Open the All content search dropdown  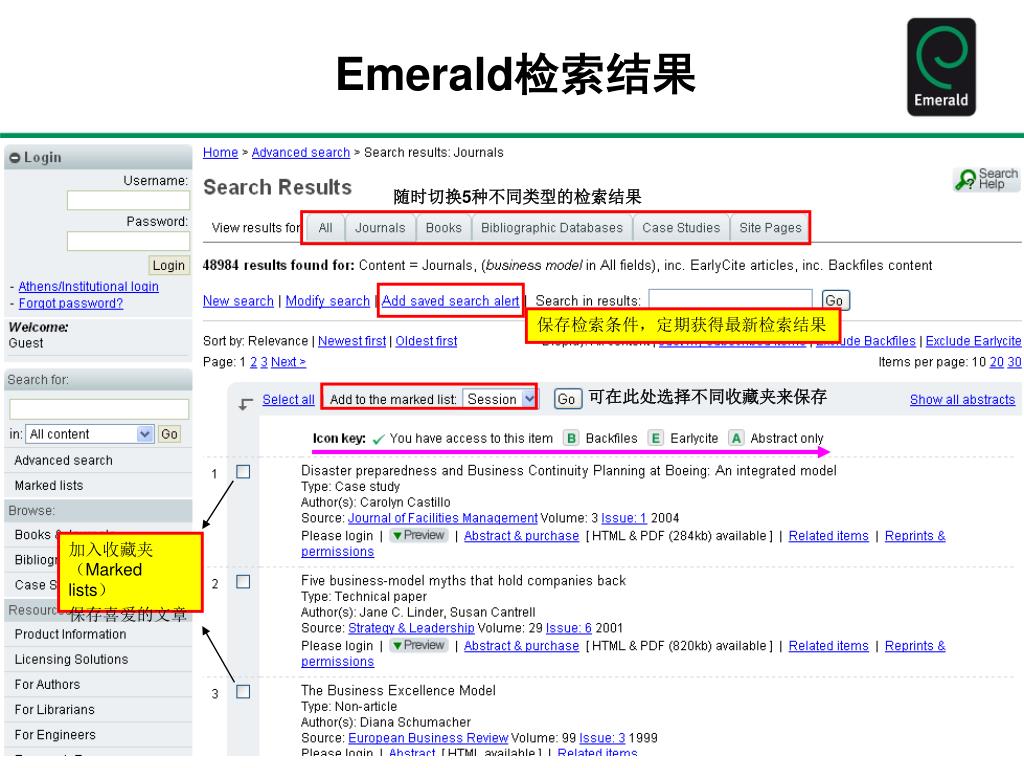[x=90, y=434]
